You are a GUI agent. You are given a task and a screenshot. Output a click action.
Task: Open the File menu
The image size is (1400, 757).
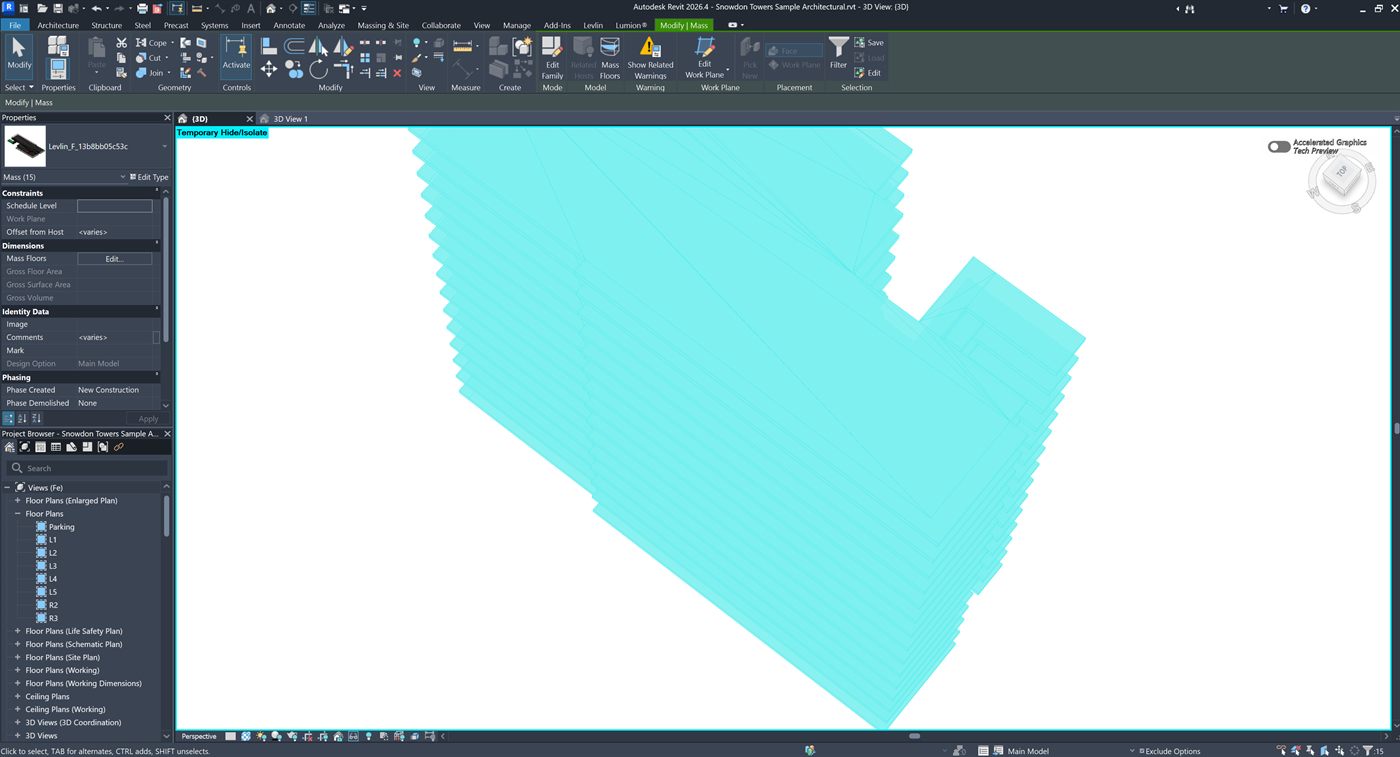[15, 25]
